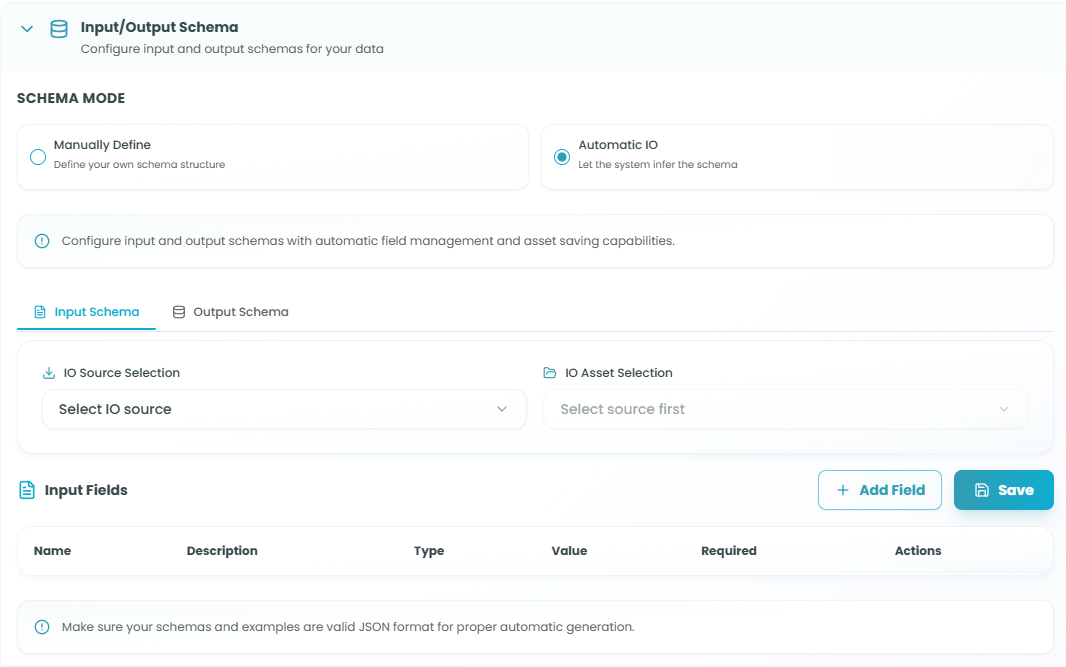Click the Save button
The width and height of the screenshot is (1066, 667).
click(1003, 490)
